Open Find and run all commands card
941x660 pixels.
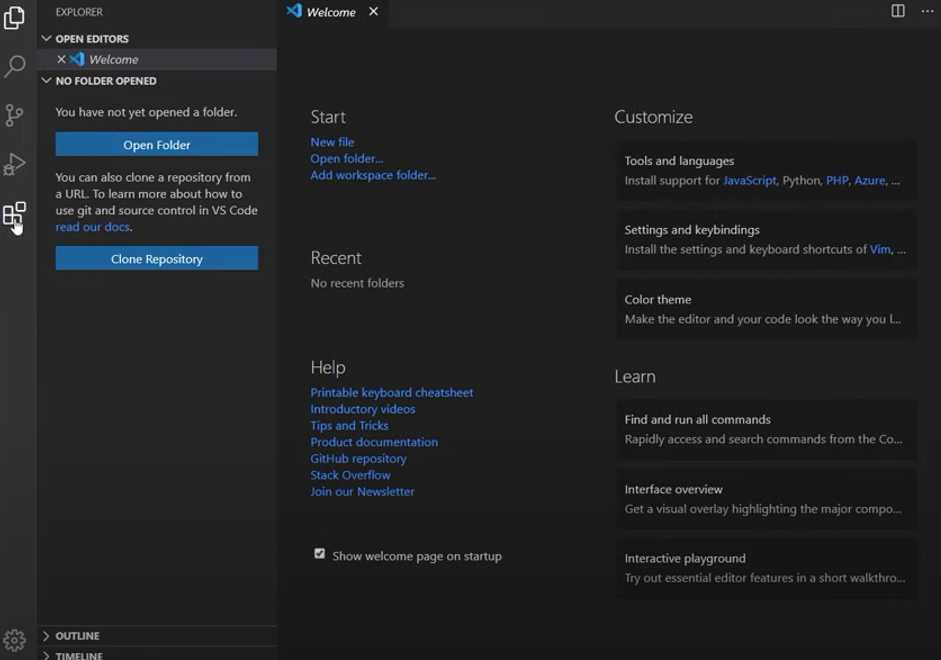[766, 429]
